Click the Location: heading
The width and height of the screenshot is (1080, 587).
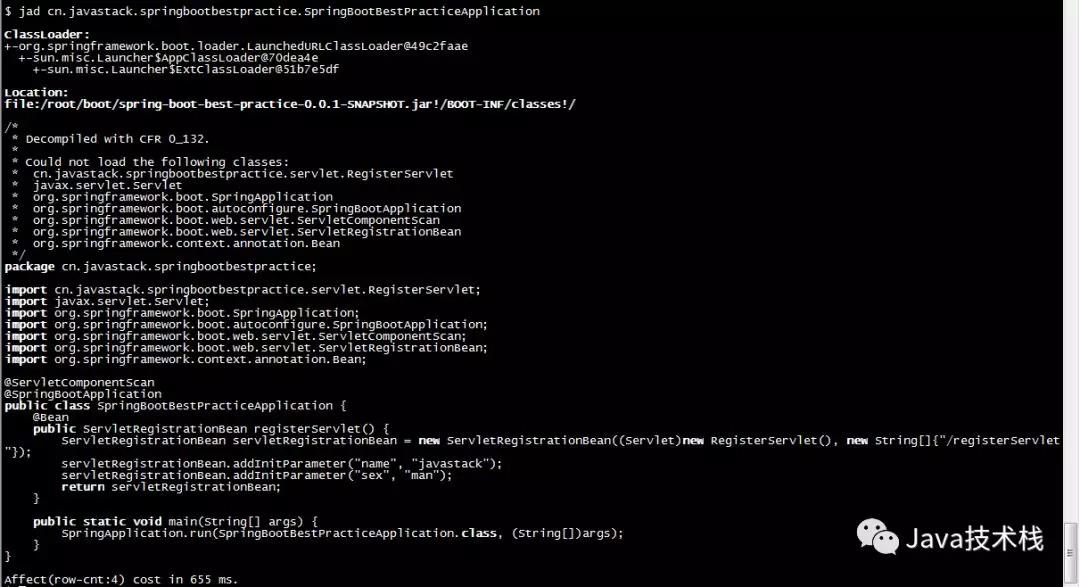point(37,92)
